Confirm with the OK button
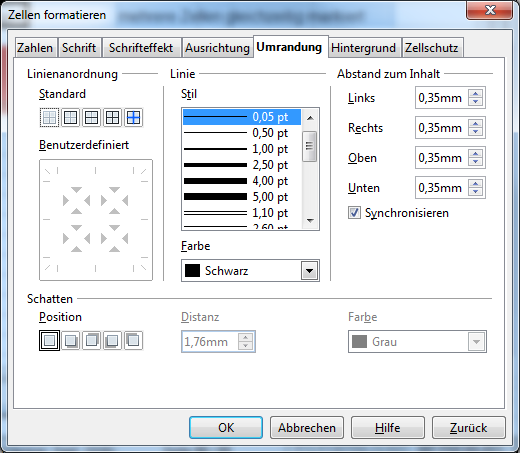This screenshot has width=520, height=454. [x=226, y=428]
